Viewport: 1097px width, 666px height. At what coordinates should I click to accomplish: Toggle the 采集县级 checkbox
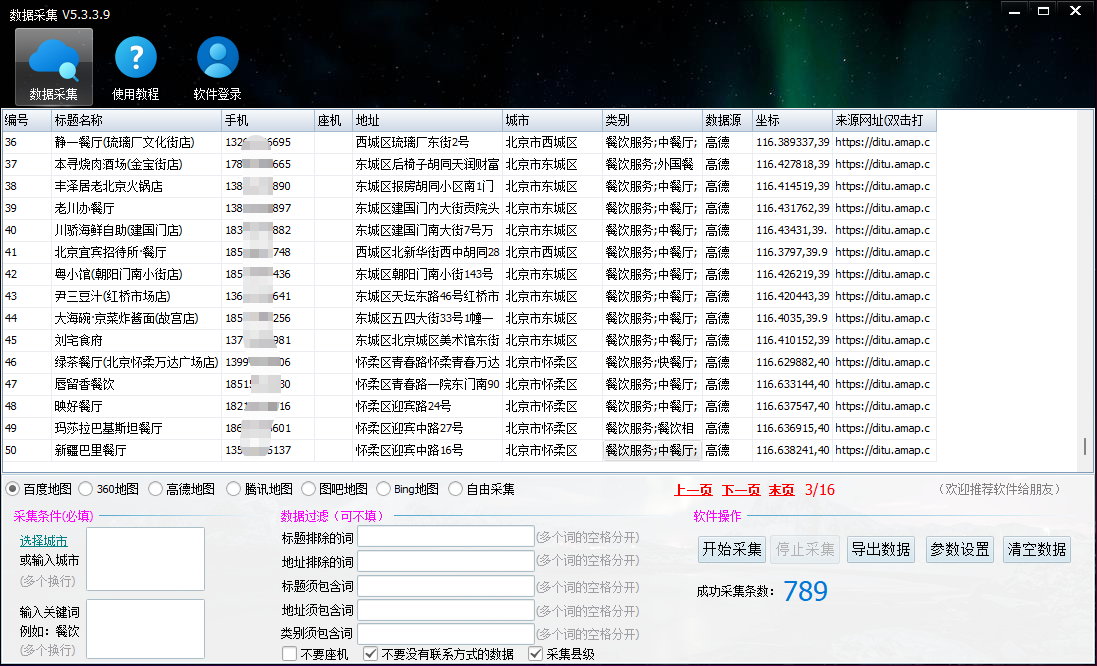[x=536, y=654]
